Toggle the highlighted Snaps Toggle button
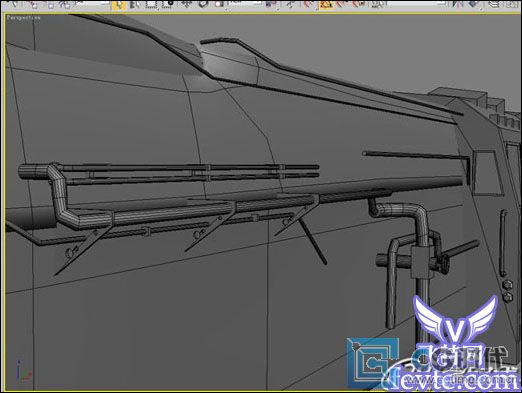The width and height of the screenshot is (522, 393). click(326, 5)
